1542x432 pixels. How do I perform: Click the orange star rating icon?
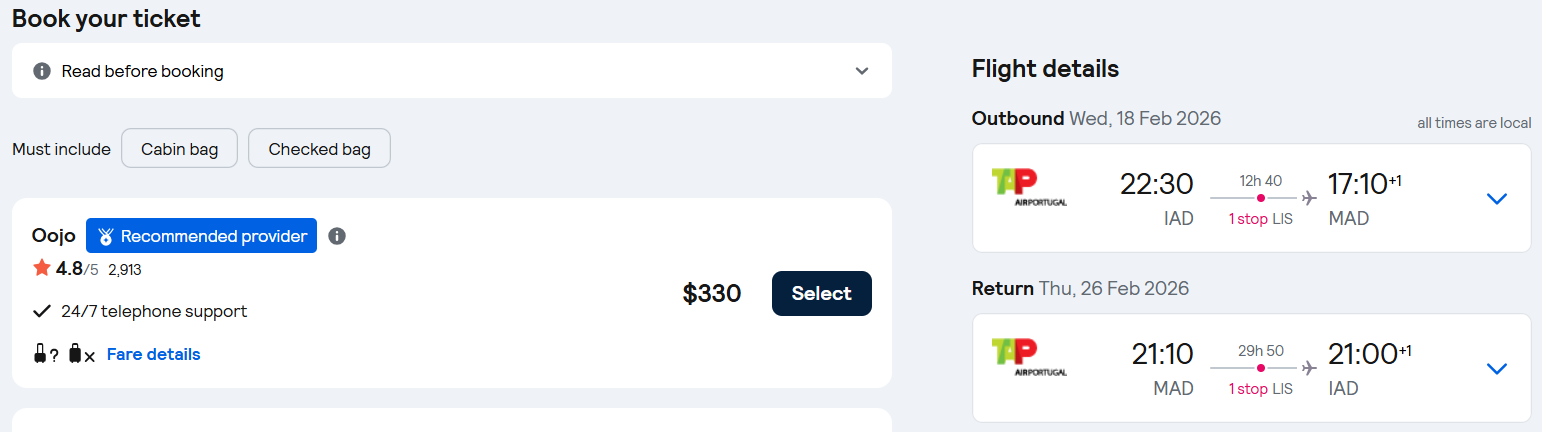click(42, 268)
